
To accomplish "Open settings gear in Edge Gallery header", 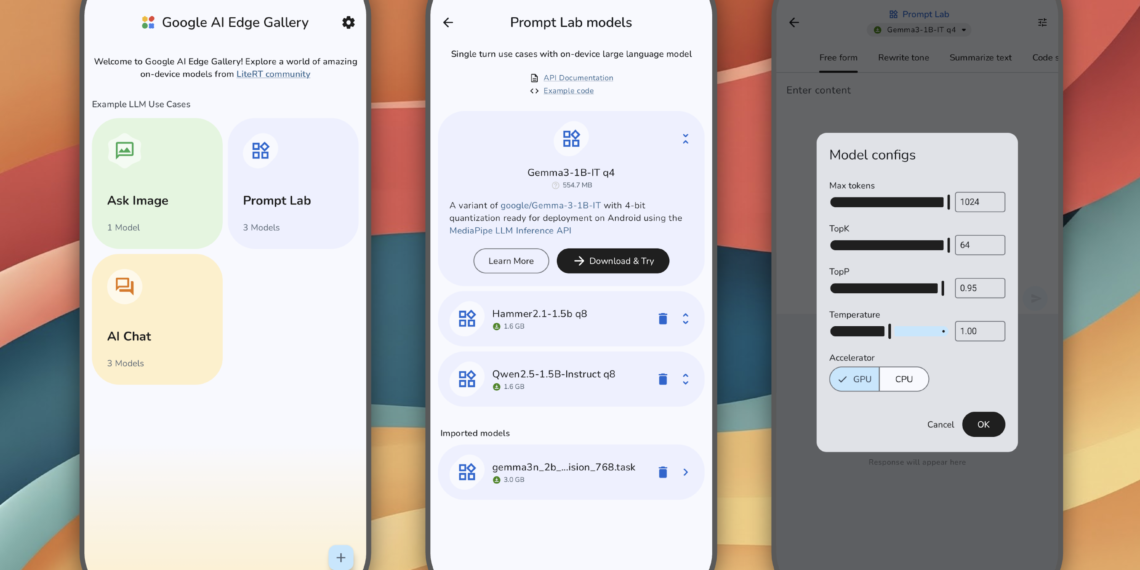I will tap(348, 22).
